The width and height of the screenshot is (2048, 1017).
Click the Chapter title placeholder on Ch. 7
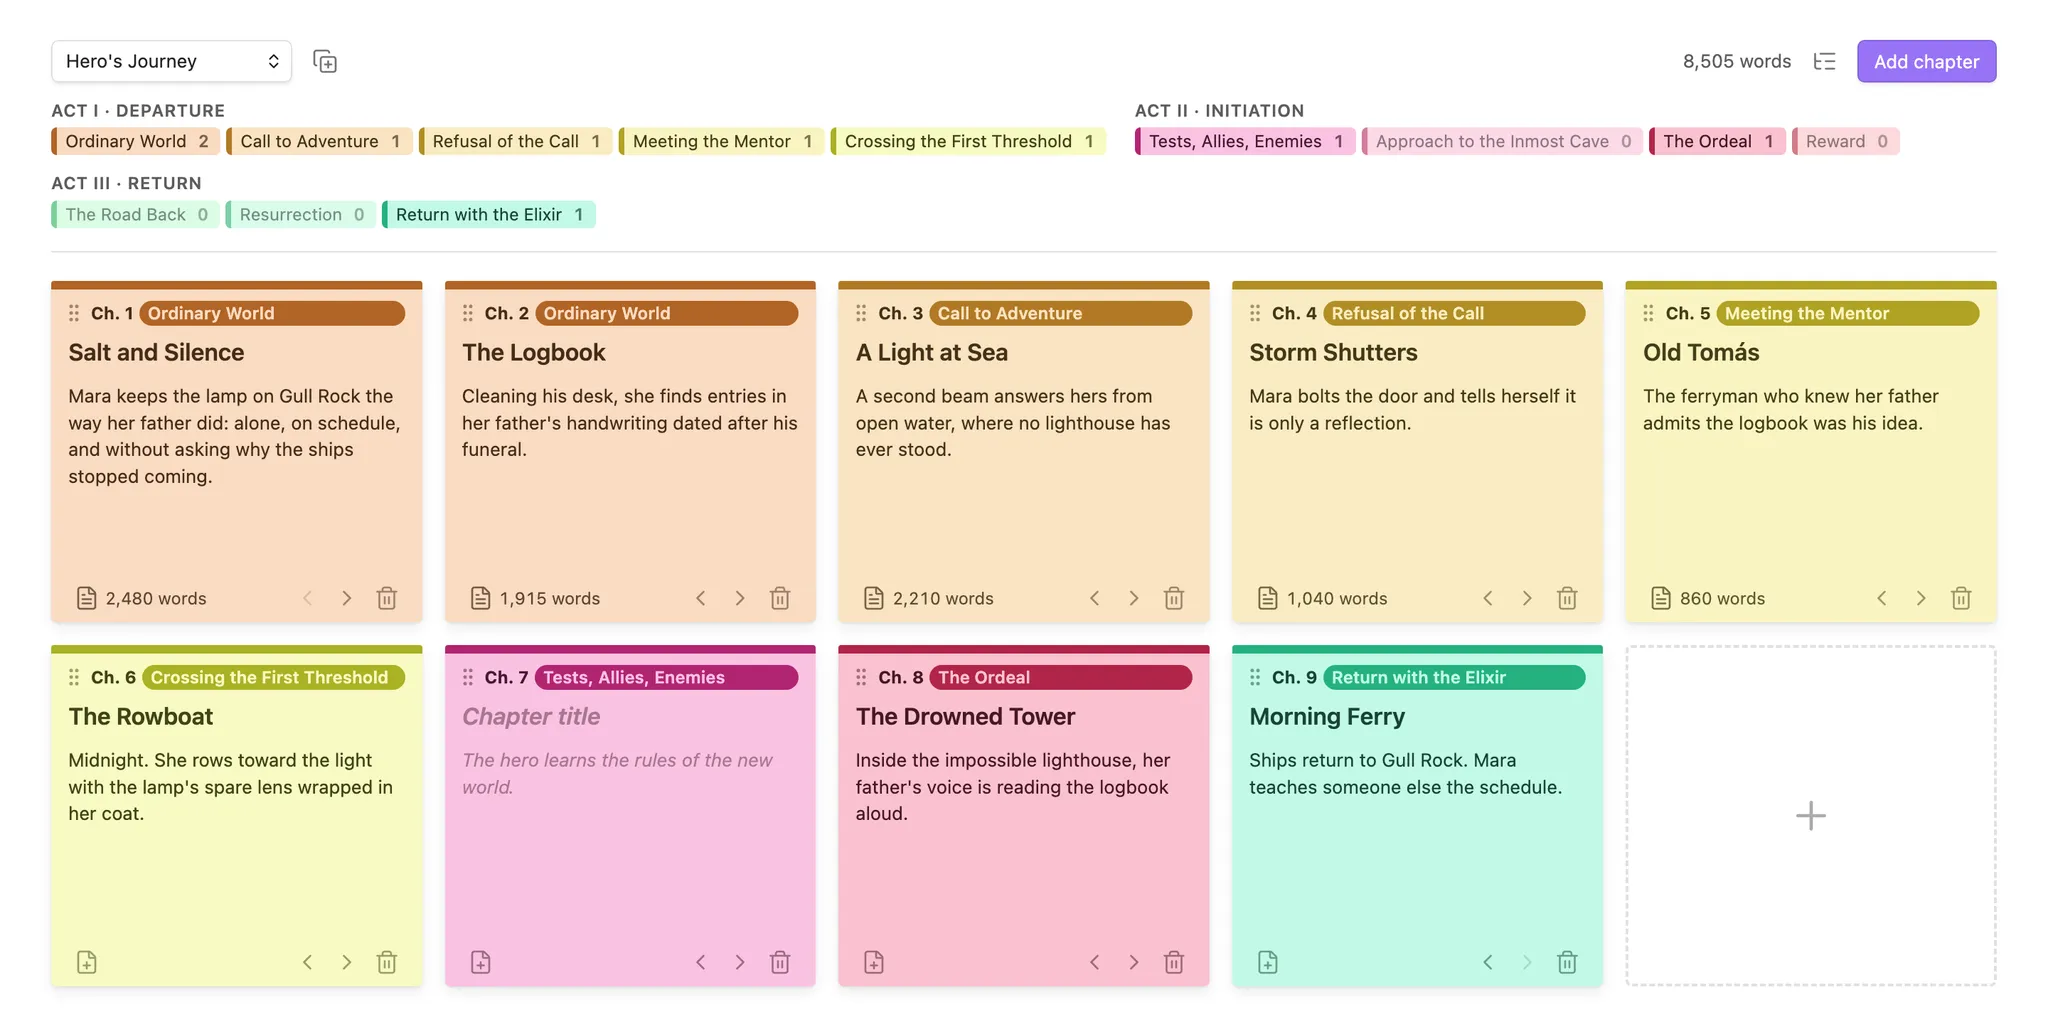[531, 716]
